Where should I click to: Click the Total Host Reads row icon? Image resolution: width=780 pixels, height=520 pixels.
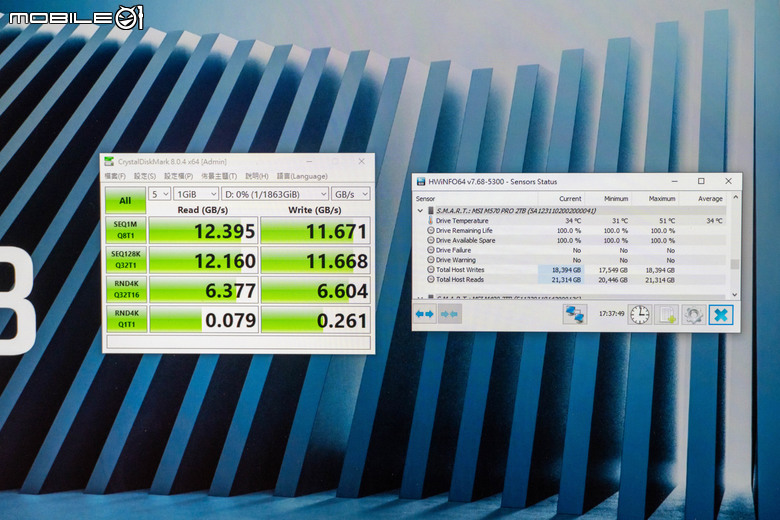tap(431, 279)
